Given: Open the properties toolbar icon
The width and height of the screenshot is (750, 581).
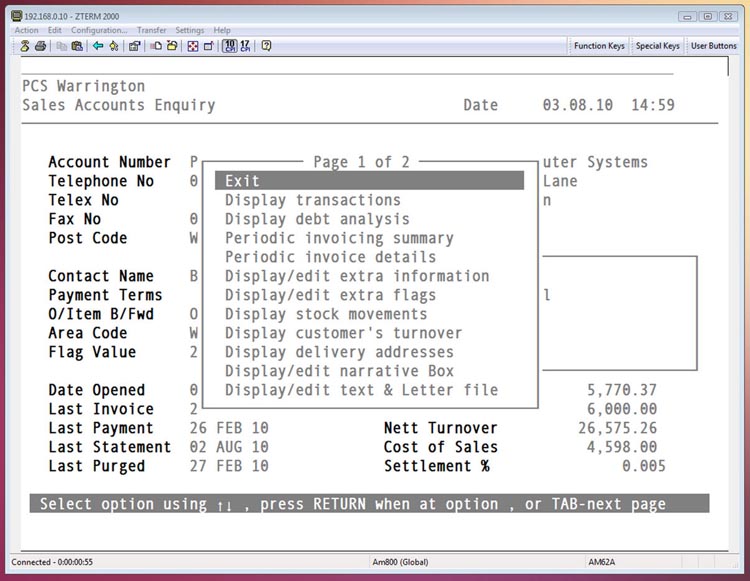Looking at the screenshot, I should point(134,46).
